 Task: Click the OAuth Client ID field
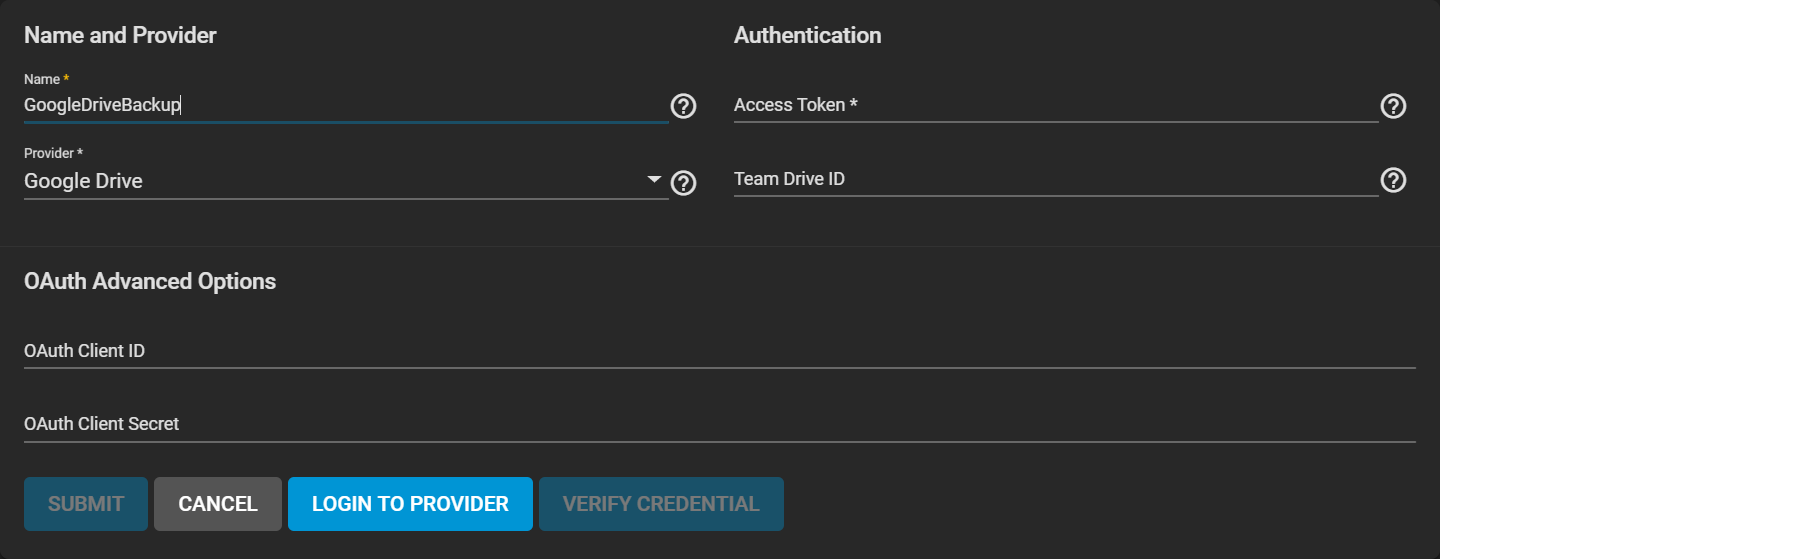tap(720, 351)
